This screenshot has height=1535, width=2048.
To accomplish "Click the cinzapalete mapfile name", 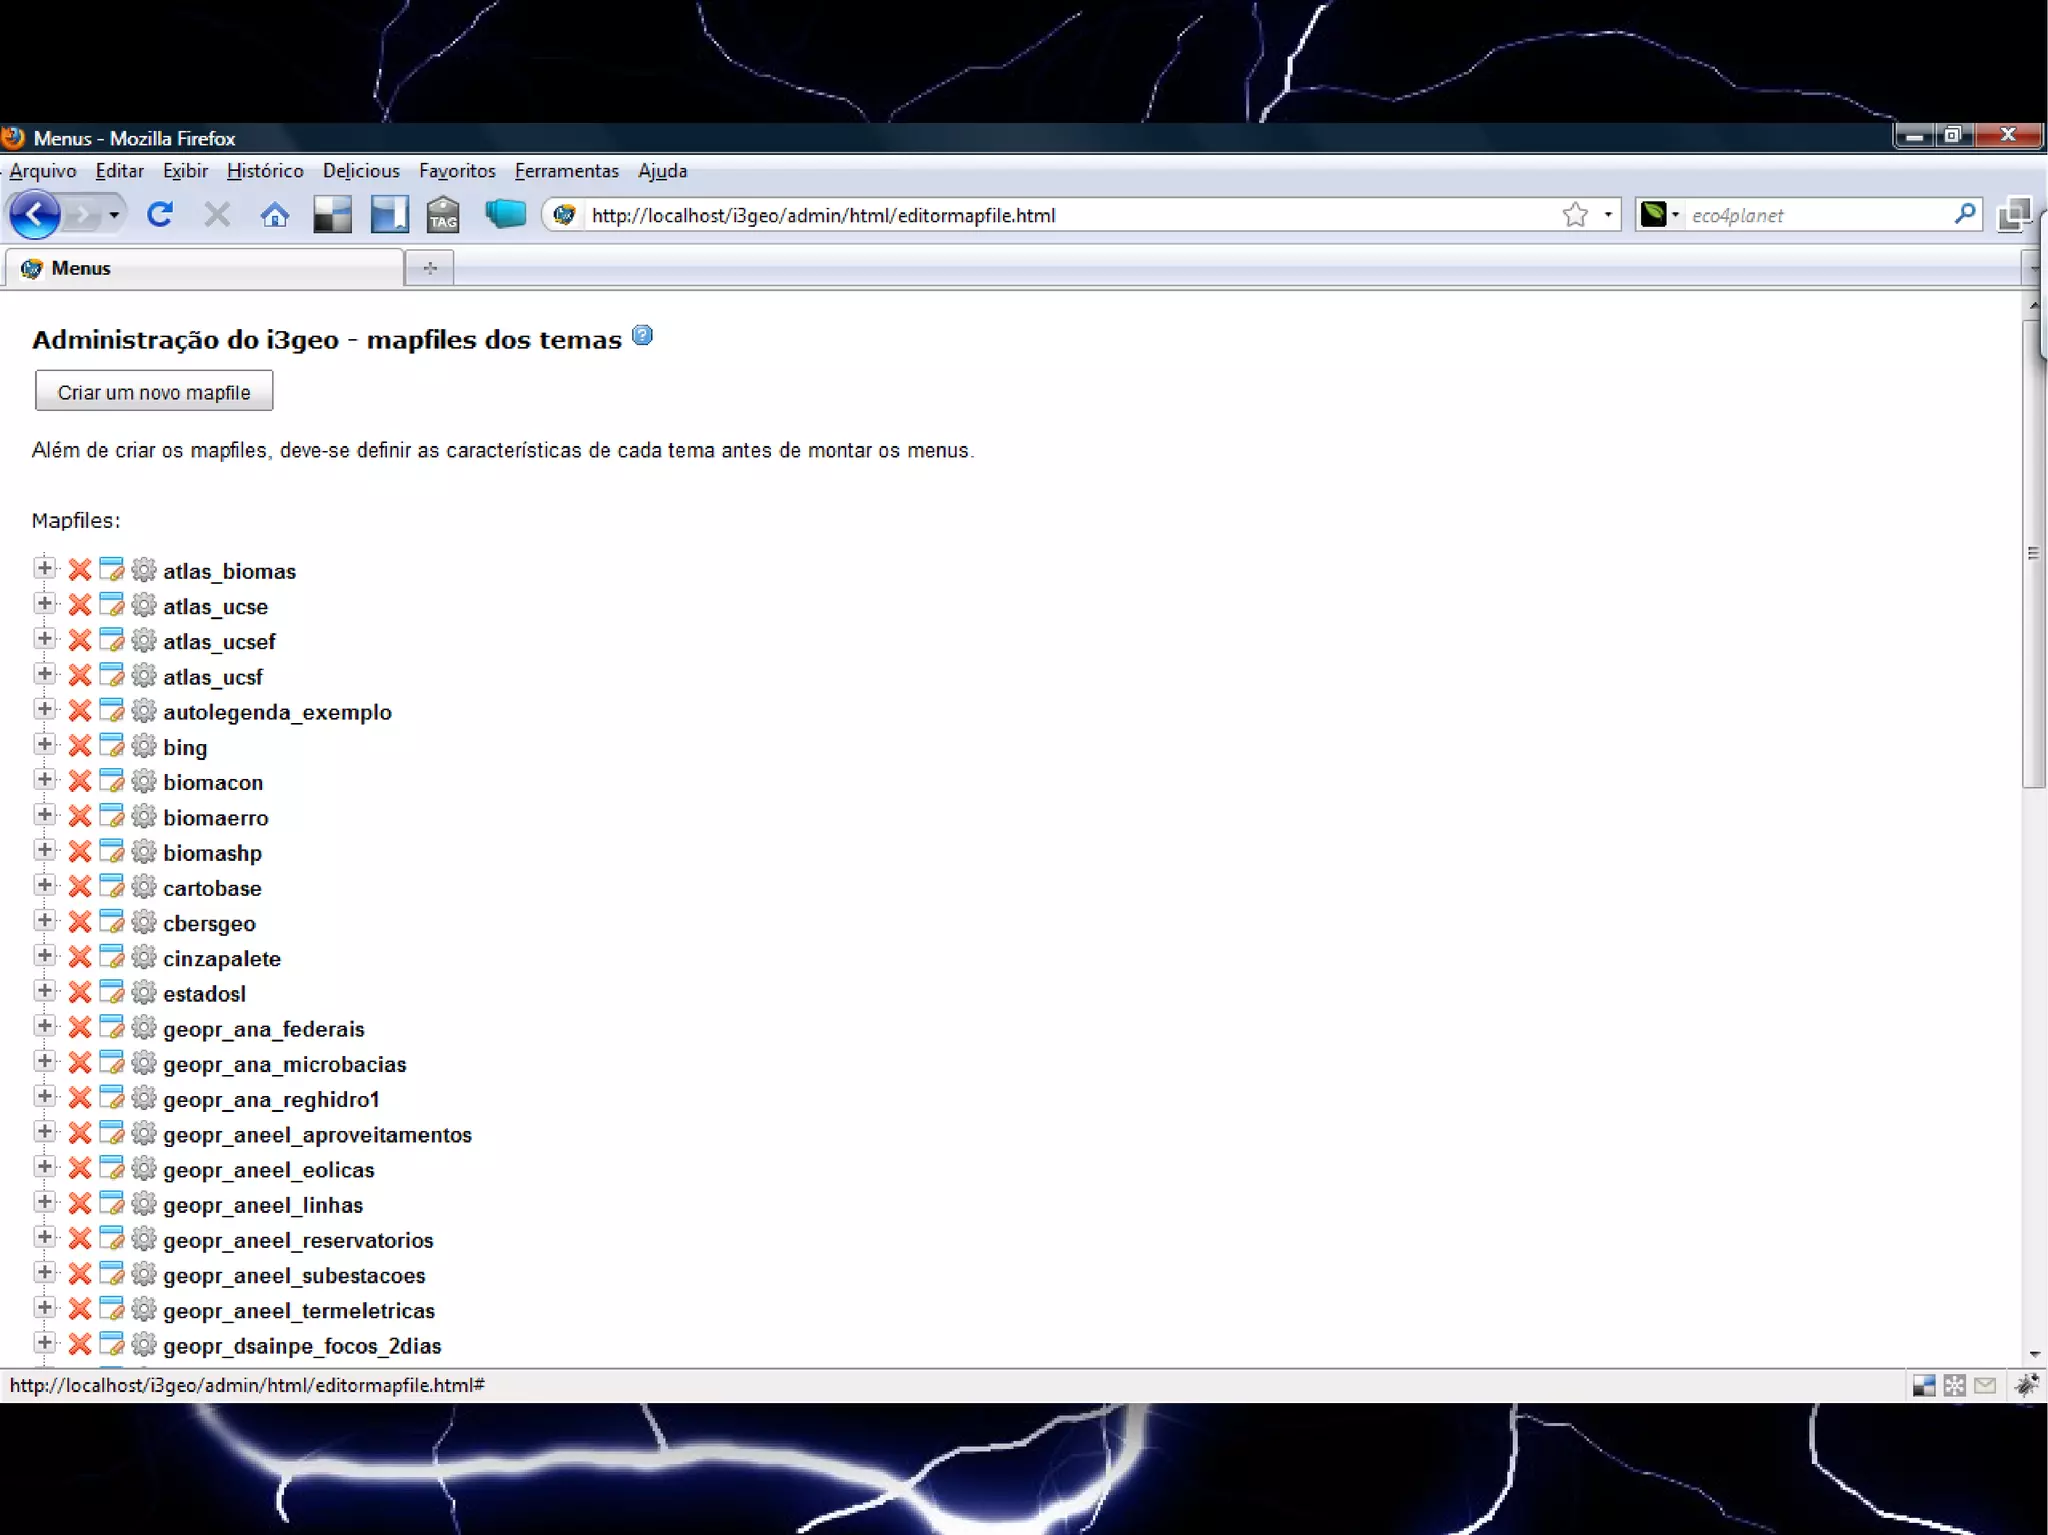I will click(x=222, y=958).
